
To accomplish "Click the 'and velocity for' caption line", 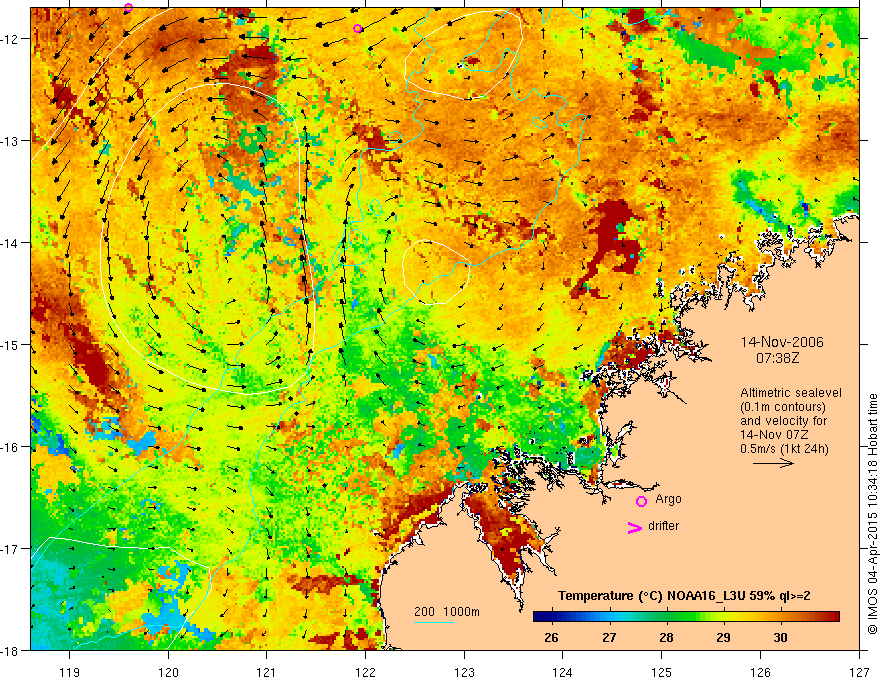I will 783,421.
